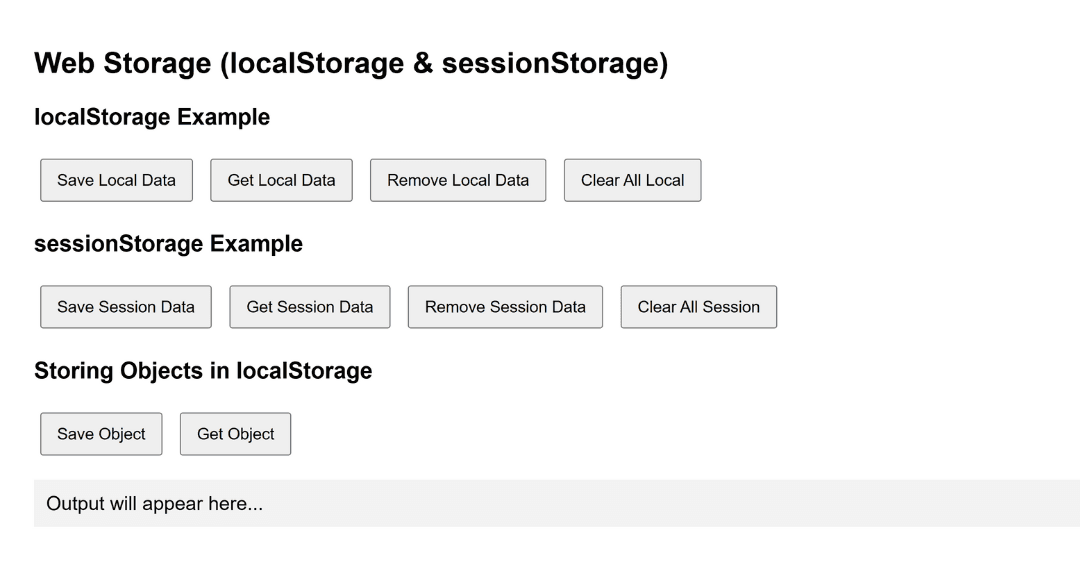Click the Save Local Data button
The width and height of the screenshot is (1080, 578).
click(116, 180)
